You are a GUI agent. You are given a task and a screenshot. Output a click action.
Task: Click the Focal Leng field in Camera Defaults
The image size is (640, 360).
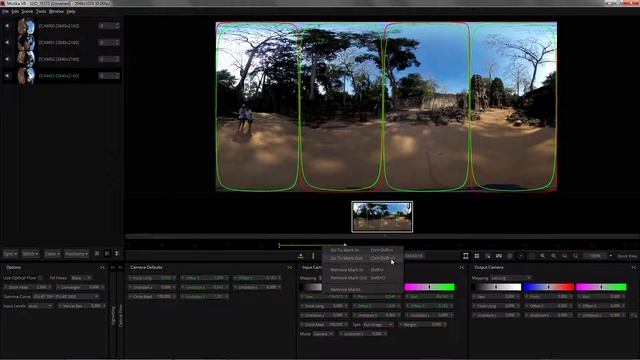pyautogui.click(x=152, y=278)
